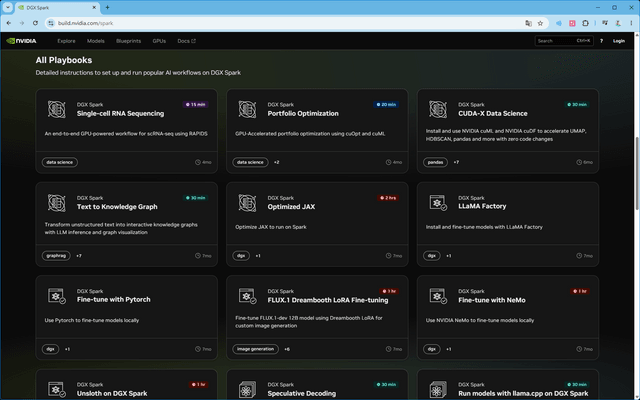Click the Search field in the header
Viewport: 640px width, 400px height.
pyautogui.click(x=564, y=41)
